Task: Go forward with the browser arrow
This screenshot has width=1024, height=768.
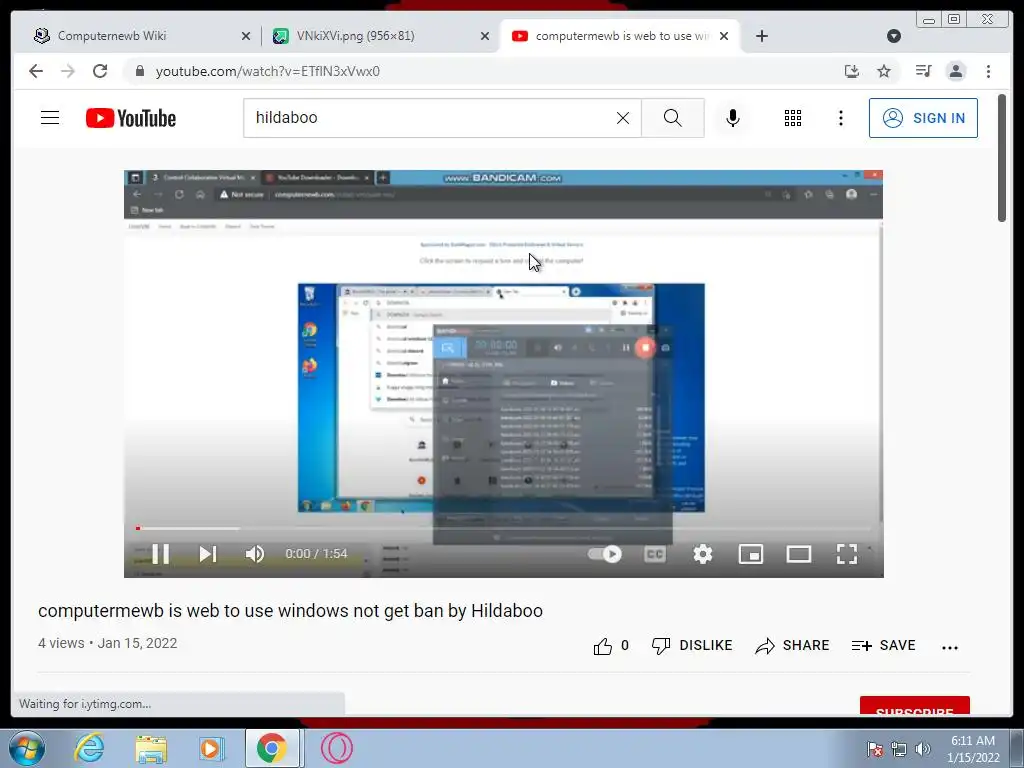Action: (x=68, y=71)
